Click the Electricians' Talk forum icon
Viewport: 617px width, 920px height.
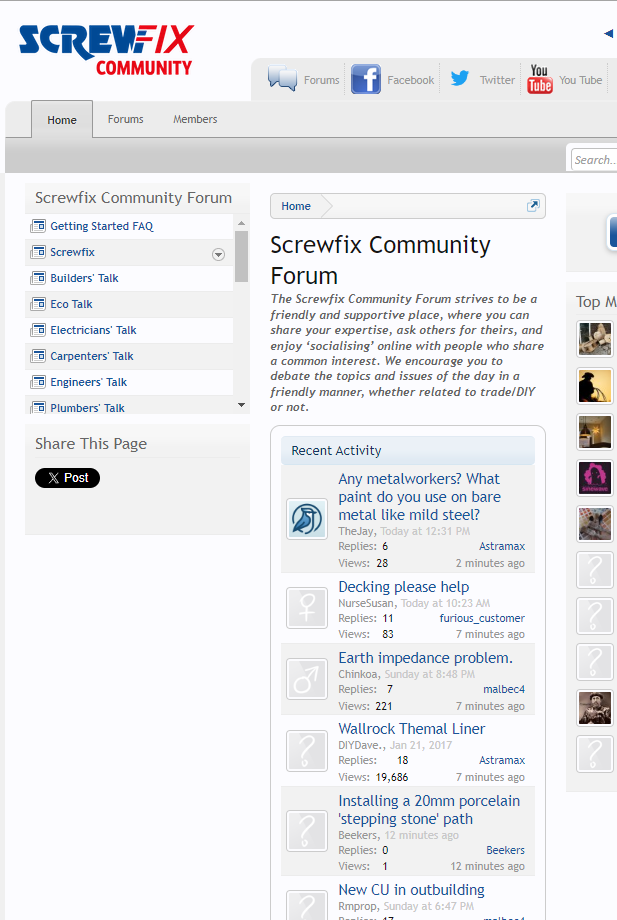point(38,330)
